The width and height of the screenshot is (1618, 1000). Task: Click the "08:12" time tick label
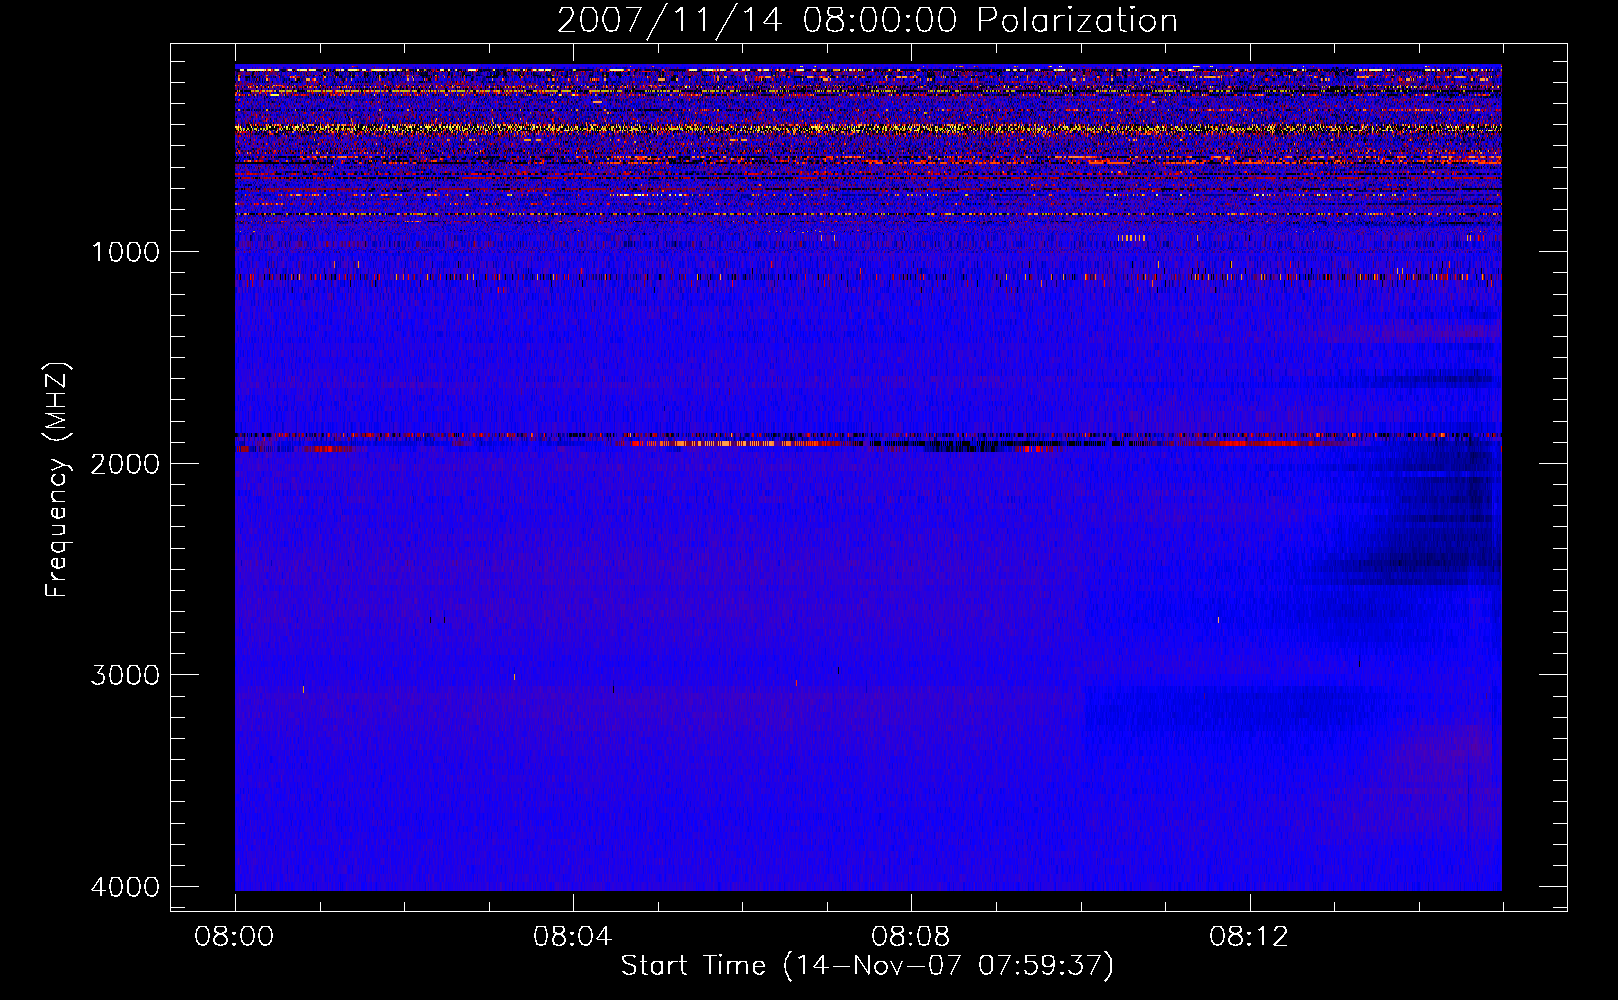coord(1248,937)
